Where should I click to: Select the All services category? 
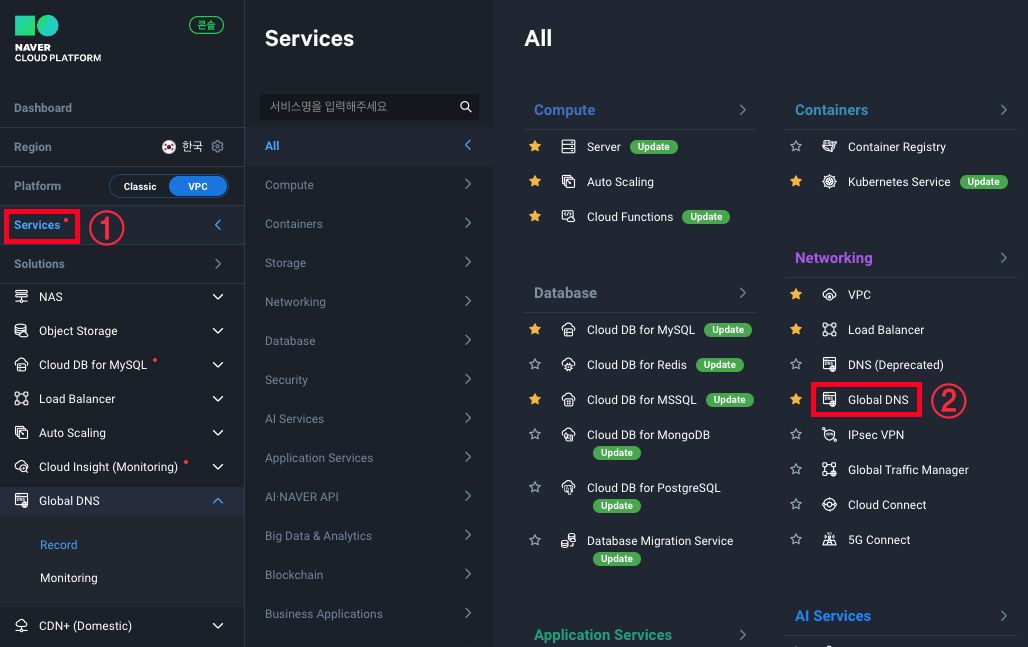369,146
